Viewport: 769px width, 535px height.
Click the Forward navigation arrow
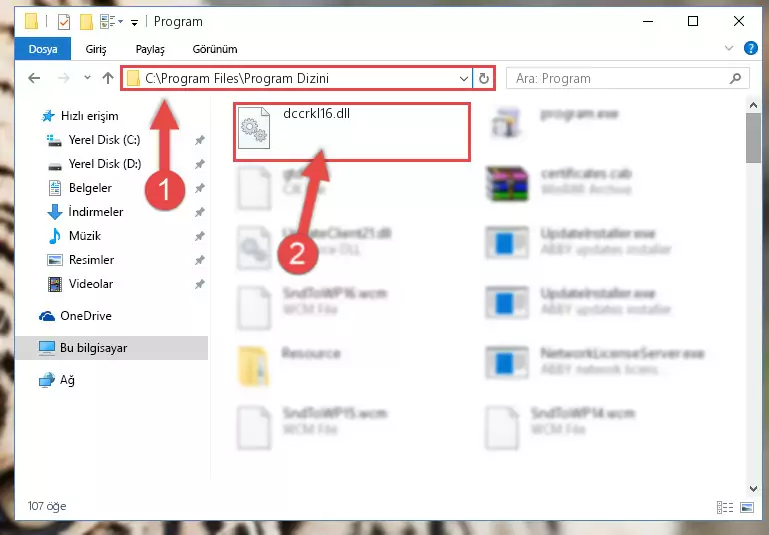(64, 78)
